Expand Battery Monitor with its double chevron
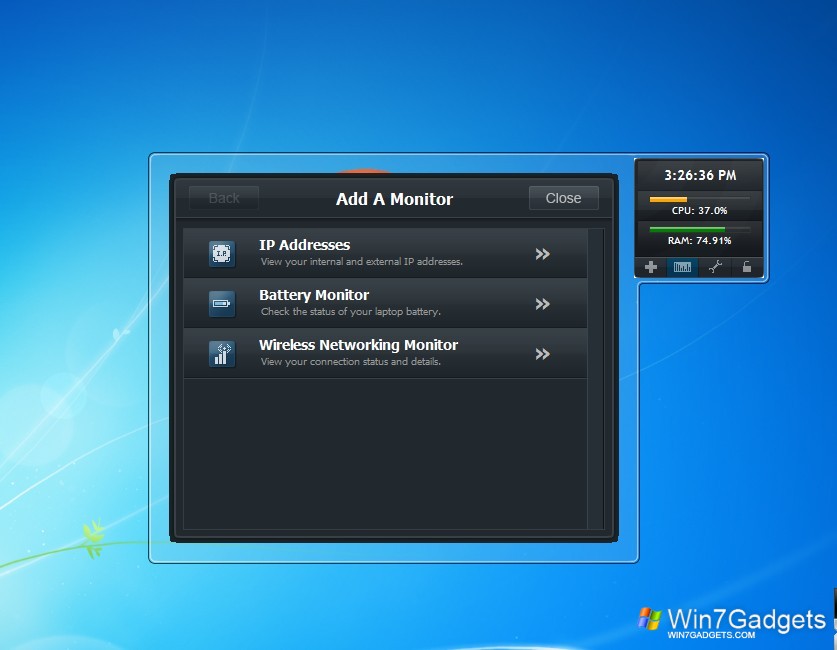The width and height of the screenshot is (837, 650). click(x=542, y=304)
